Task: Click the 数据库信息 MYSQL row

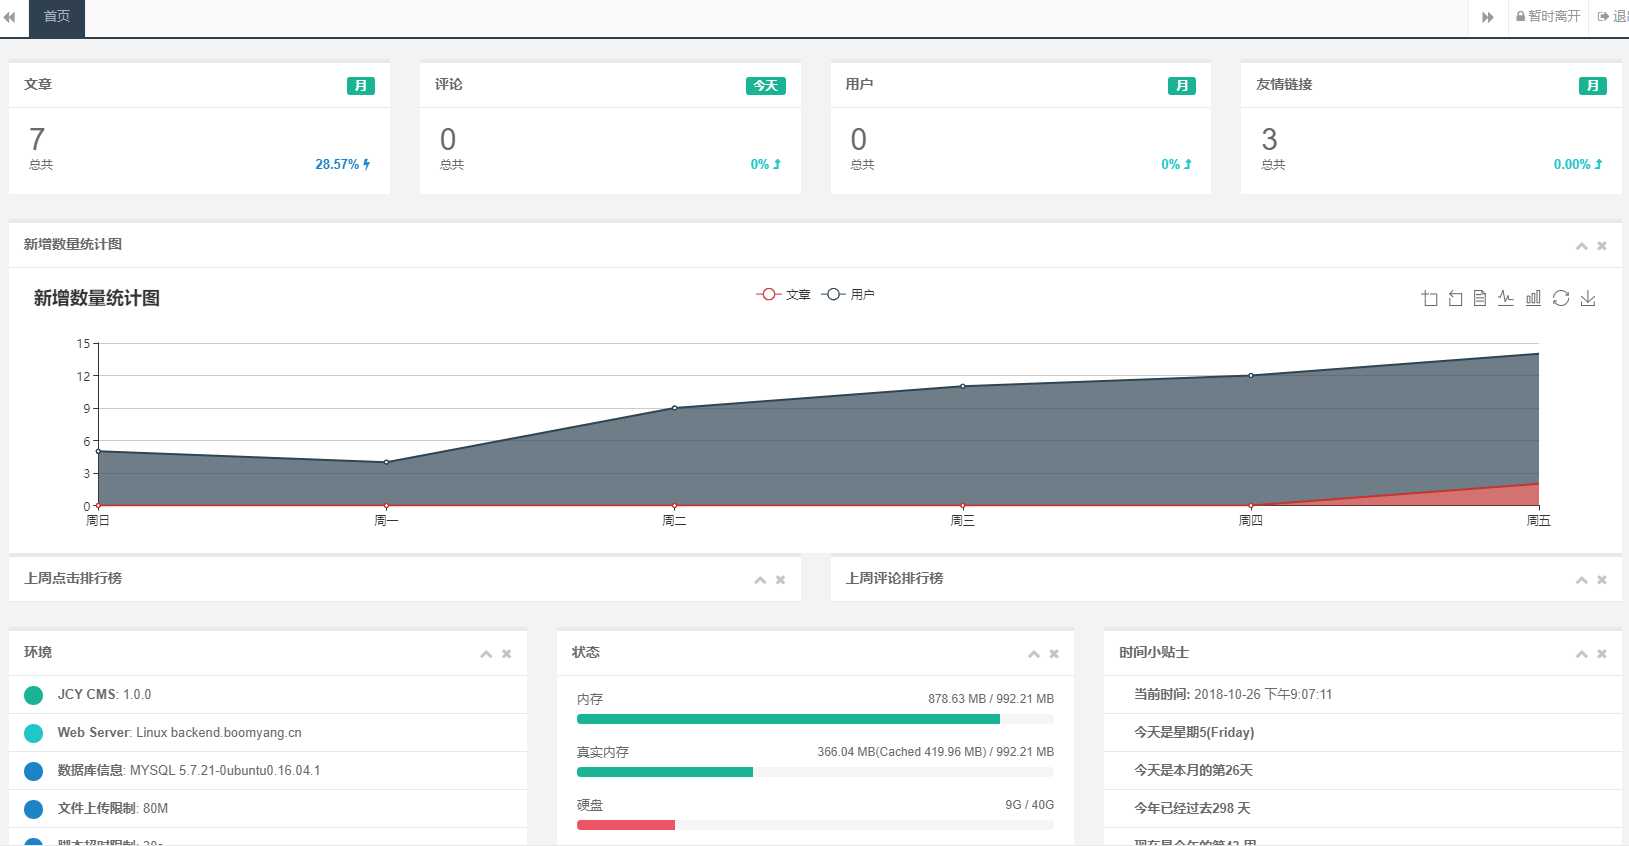Action: point(268,771)
